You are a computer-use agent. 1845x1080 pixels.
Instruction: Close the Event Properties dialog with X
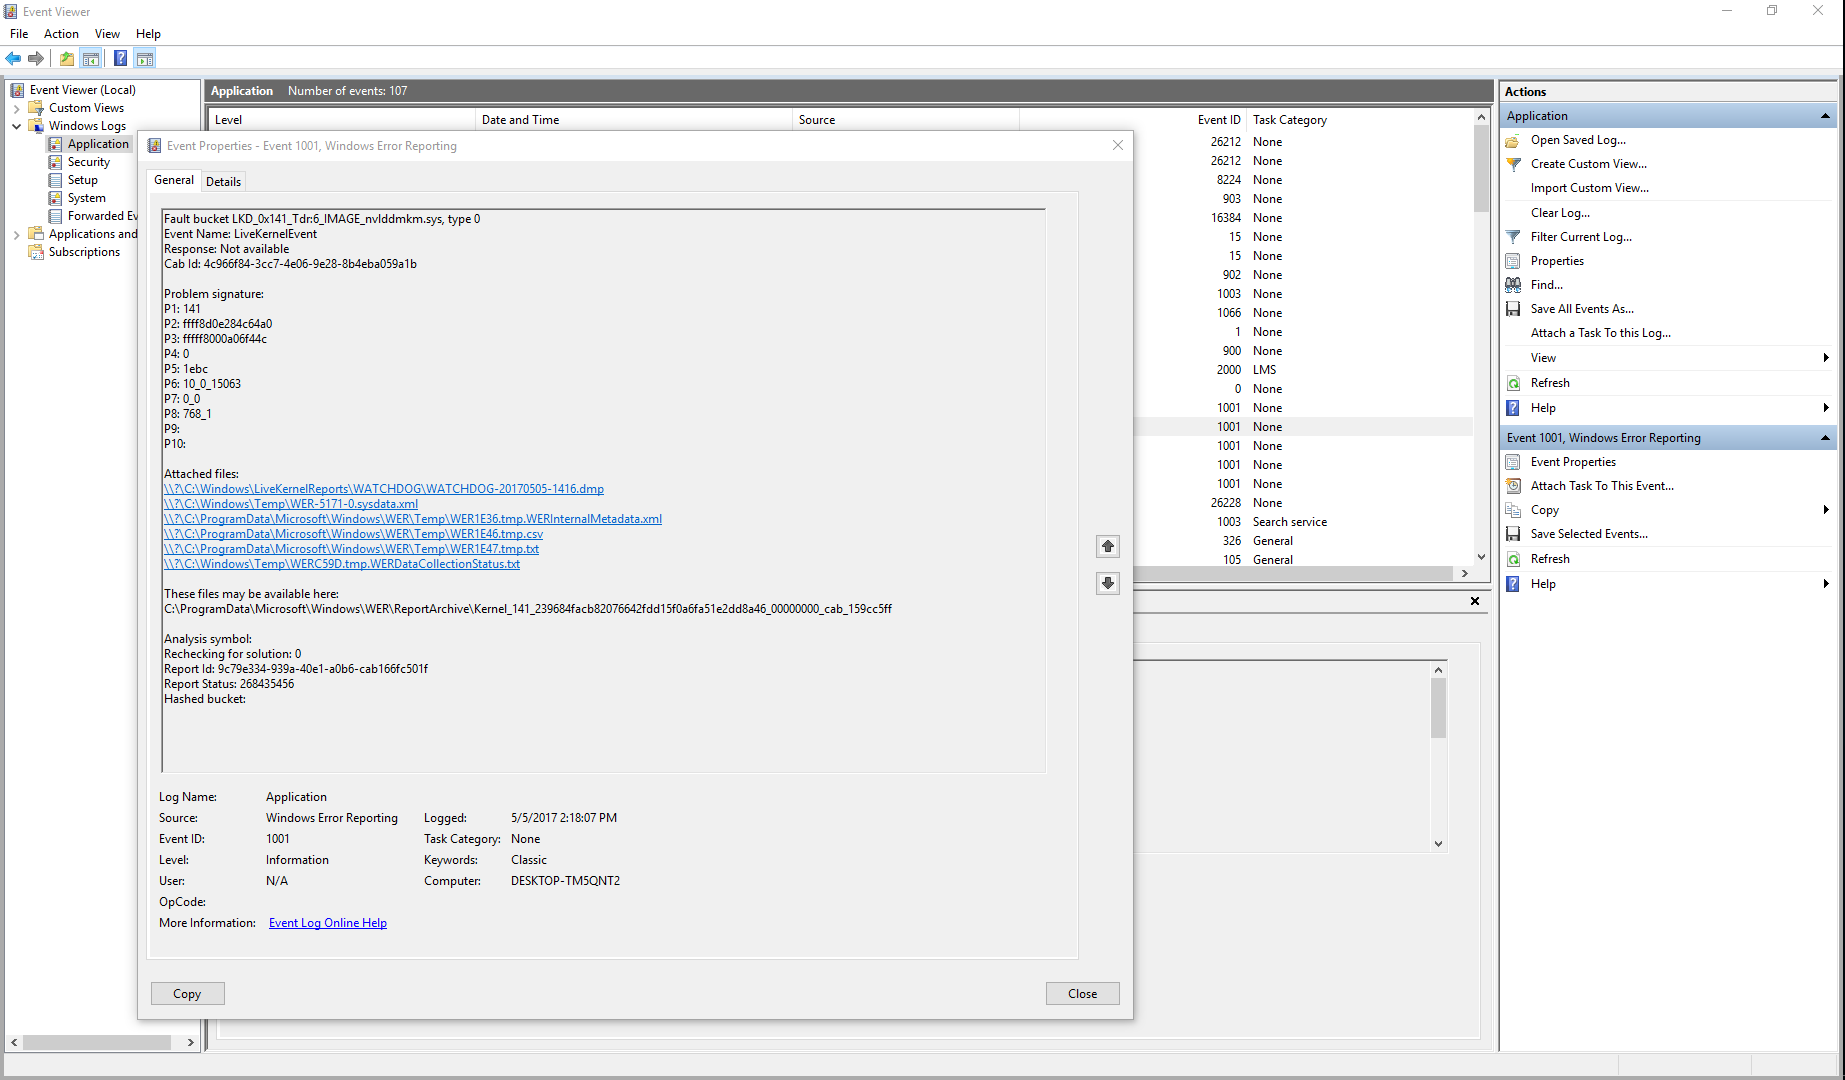(1118, 146)
